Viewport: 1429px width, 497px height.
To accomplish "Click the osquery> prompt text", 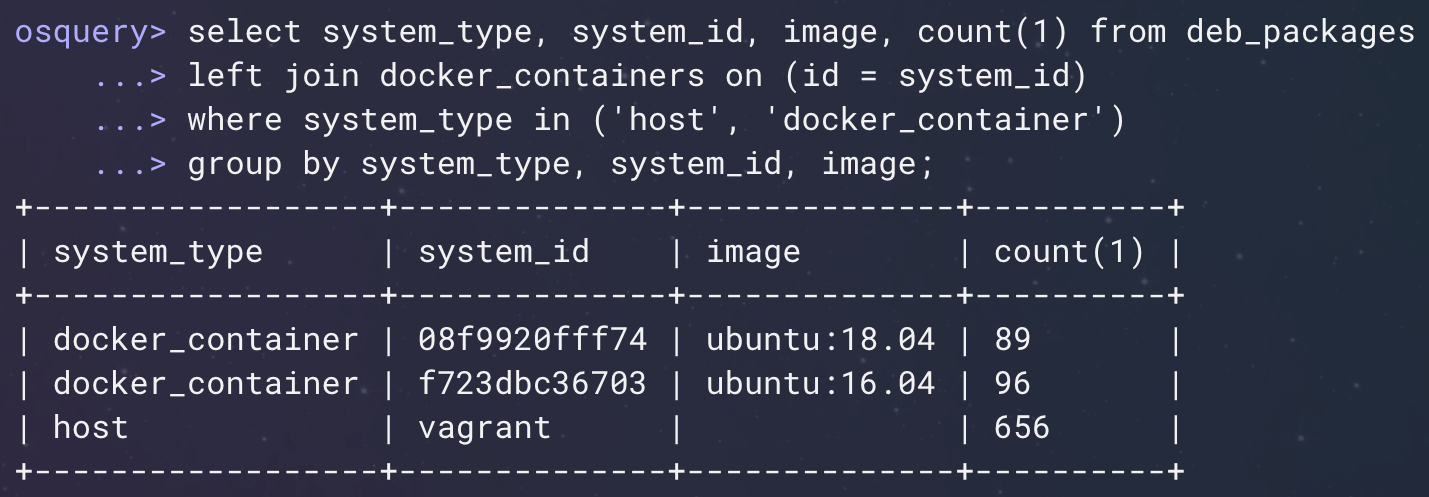I will (x=91, y=33).
